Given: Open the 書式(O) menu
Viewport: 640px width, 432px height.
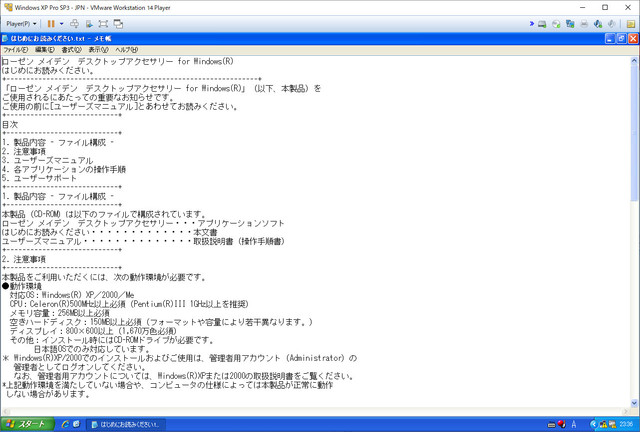Looking at the screenshot, I should 71,50.
